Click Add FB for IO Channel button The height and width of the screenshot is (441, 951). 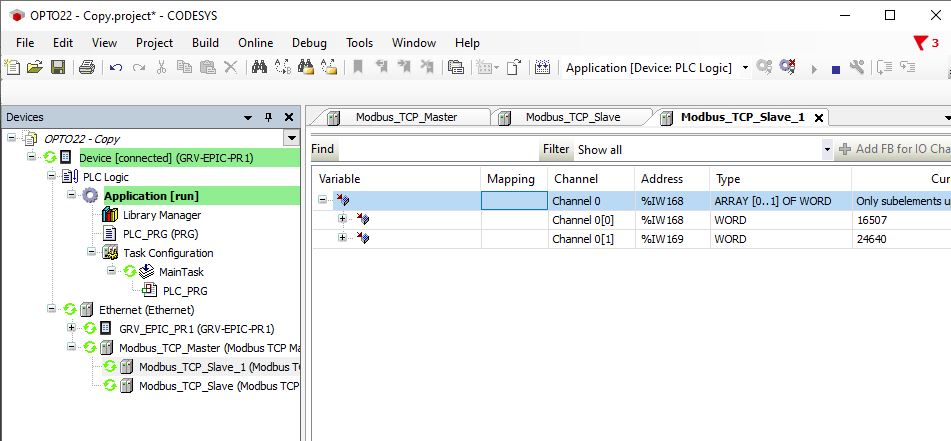(x=895, y=149)
